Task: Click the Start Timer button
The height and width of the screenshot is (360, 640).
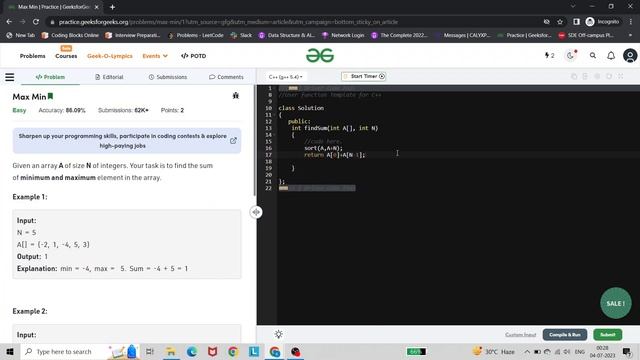Action: tap(364, 76)
